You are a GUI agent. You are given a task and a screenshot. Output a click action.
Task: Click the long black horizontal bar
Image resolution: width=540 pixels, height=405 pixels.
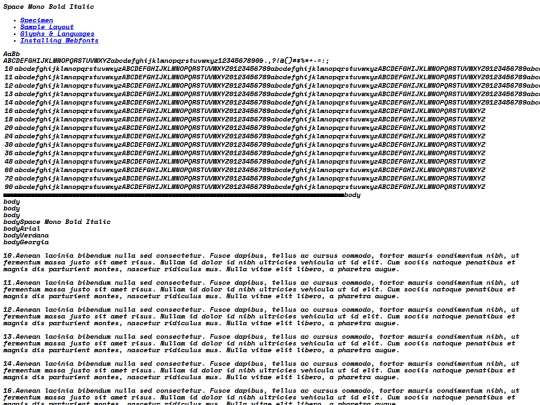tap(174, 195)
